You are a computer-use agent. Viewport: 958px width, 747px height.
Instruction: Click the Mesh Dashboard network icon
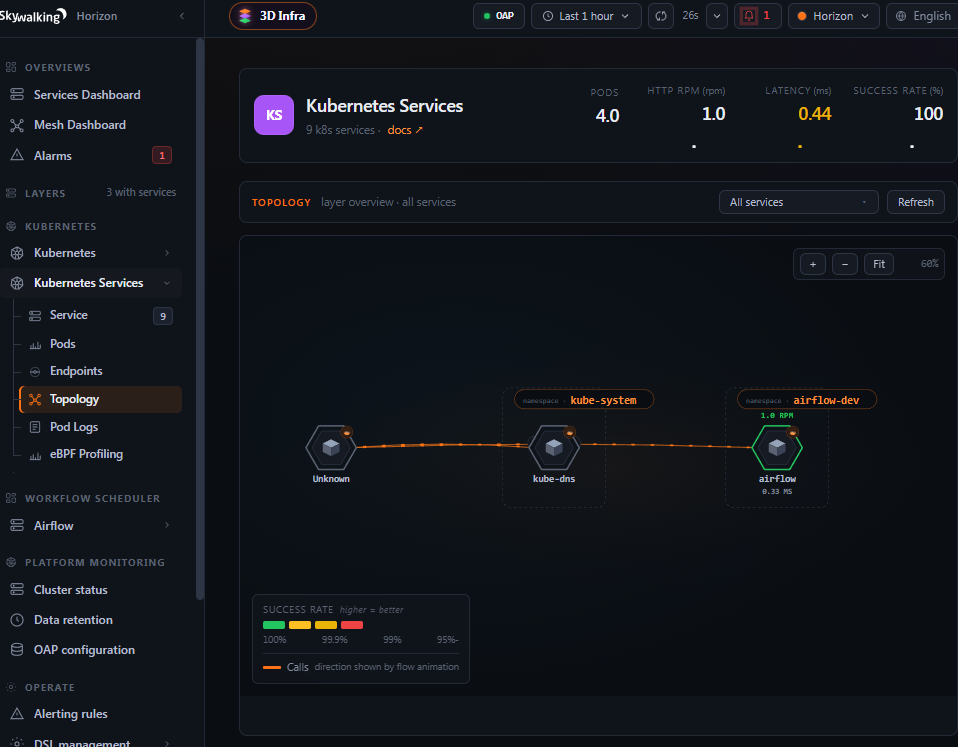point(17,125)
